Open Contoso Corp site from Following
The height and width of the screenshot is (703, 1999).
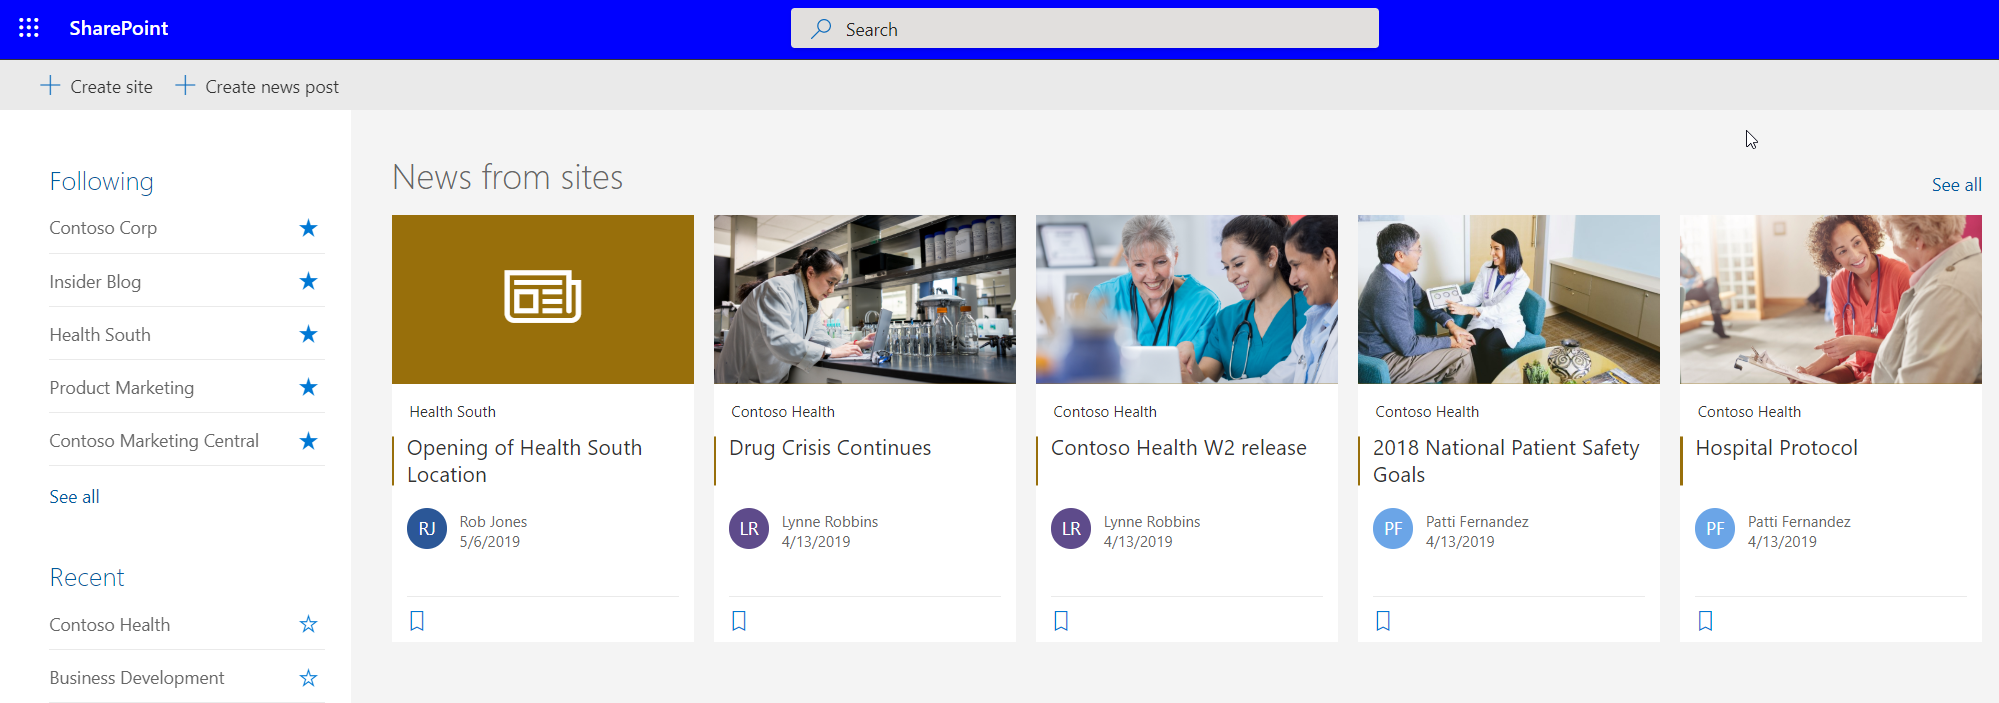[103, 228]
